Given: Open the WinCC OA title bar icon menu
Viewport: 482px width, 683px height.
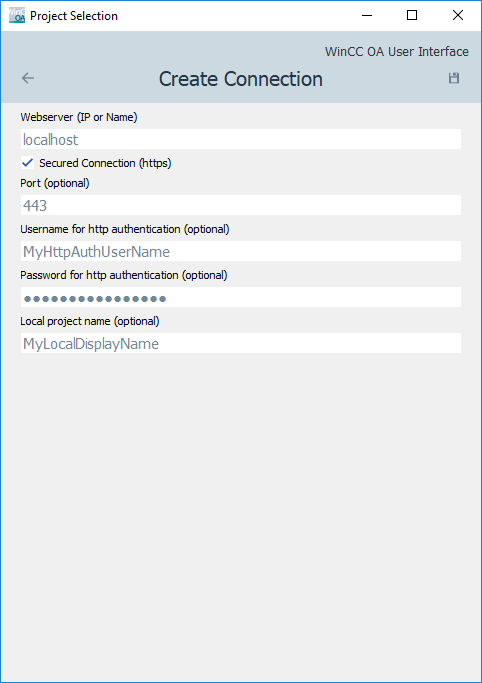Looking at the screenshot, I should point(17,16).
